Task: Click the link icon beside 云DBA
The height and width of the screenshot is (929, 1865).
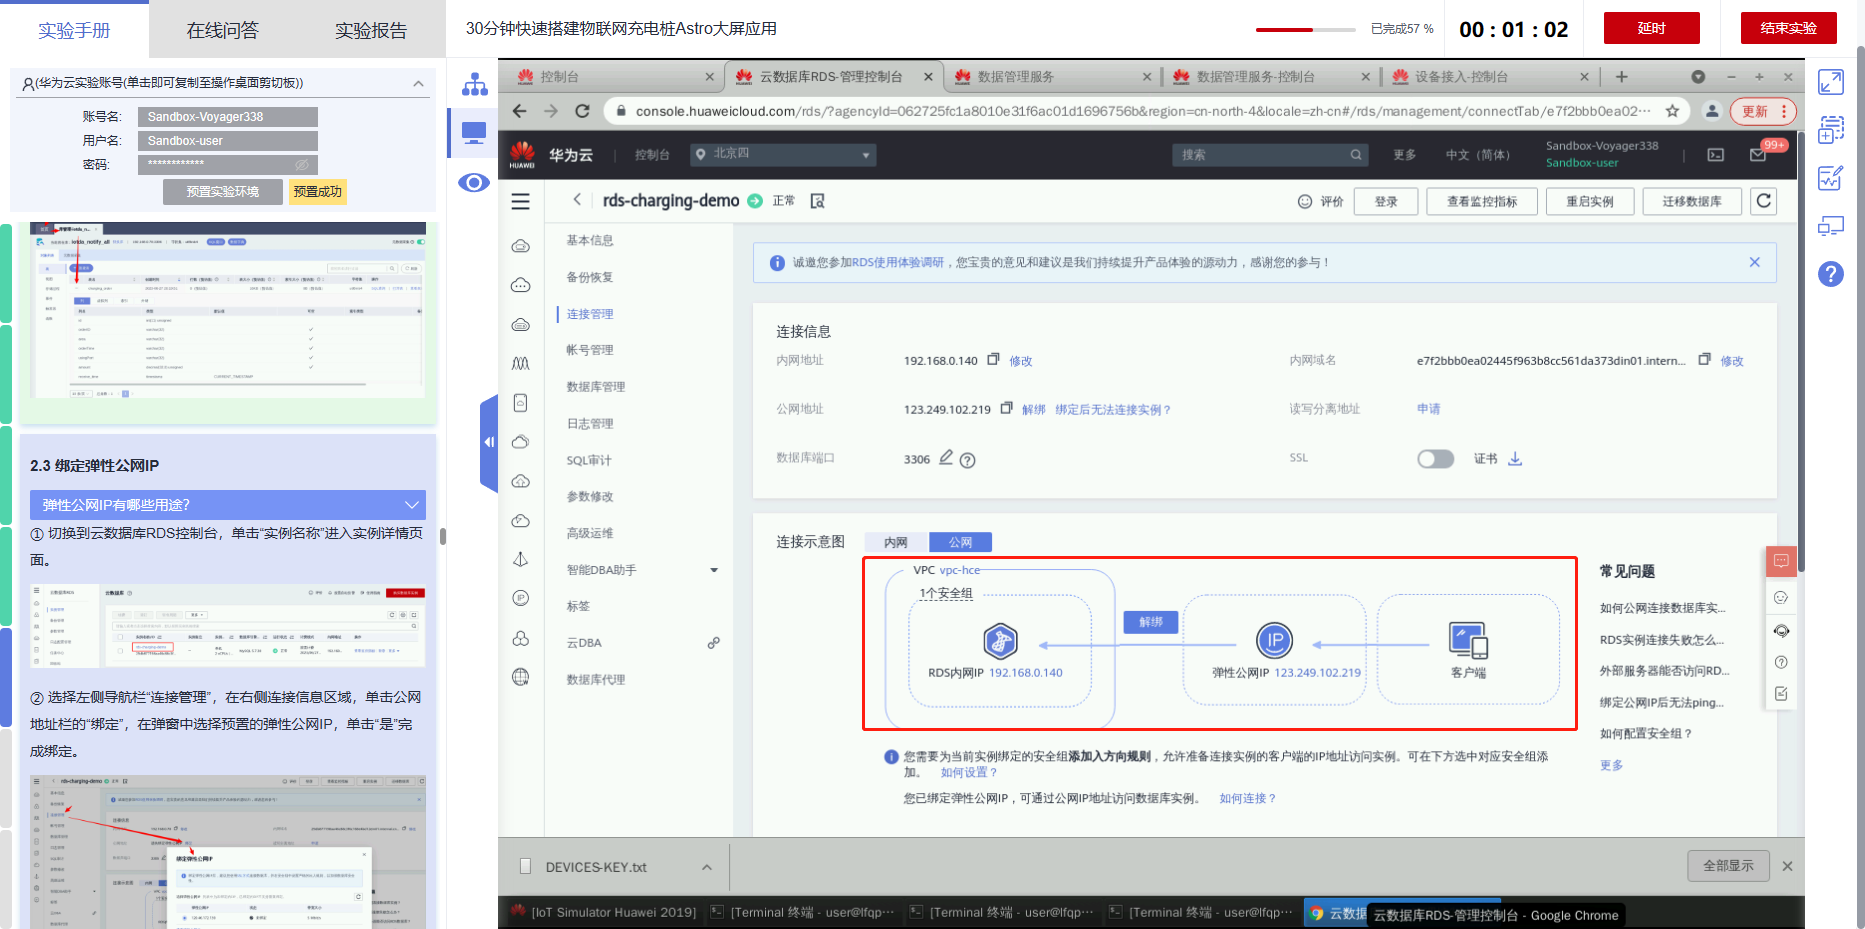Action: click(713, 643)
